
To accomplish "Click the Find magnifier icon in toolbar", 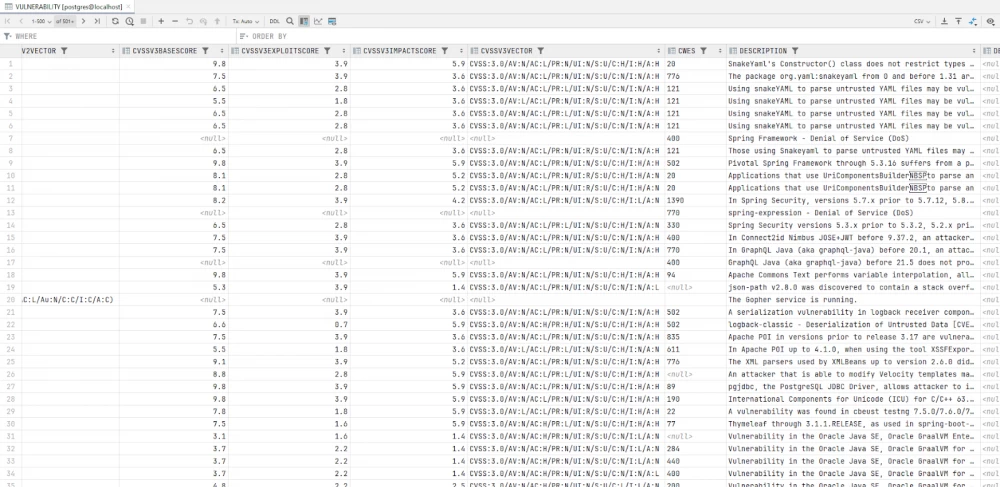I will (x=290, y=20).
